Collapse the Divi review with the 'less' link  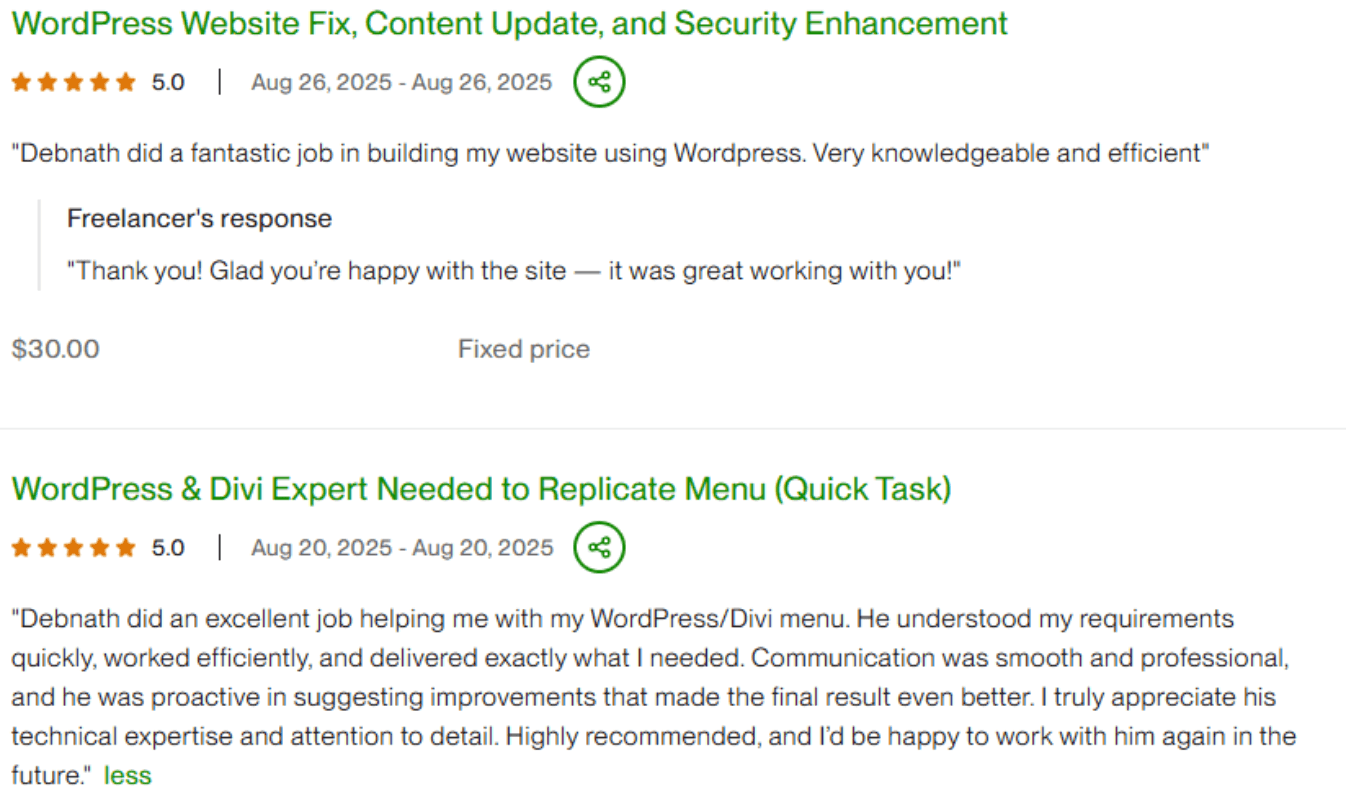(128, 775)
